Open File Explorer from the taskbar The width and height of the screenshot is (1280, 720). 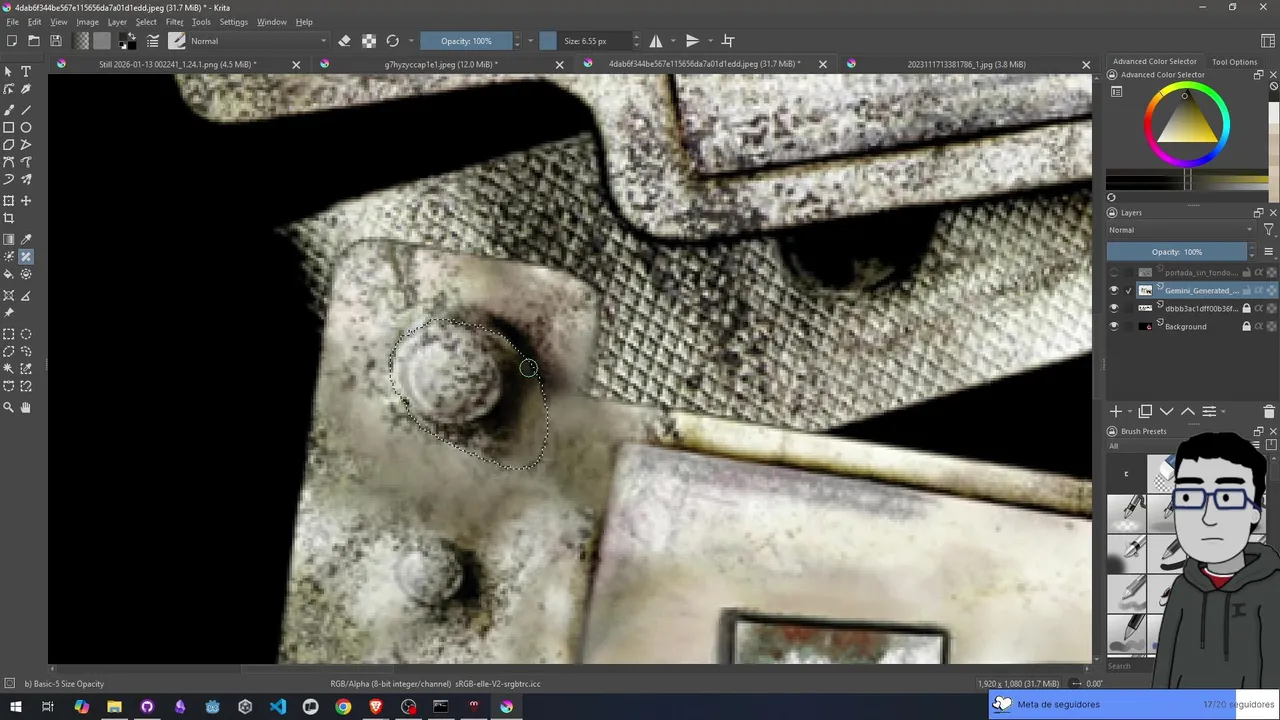click(x=114, y=707)
